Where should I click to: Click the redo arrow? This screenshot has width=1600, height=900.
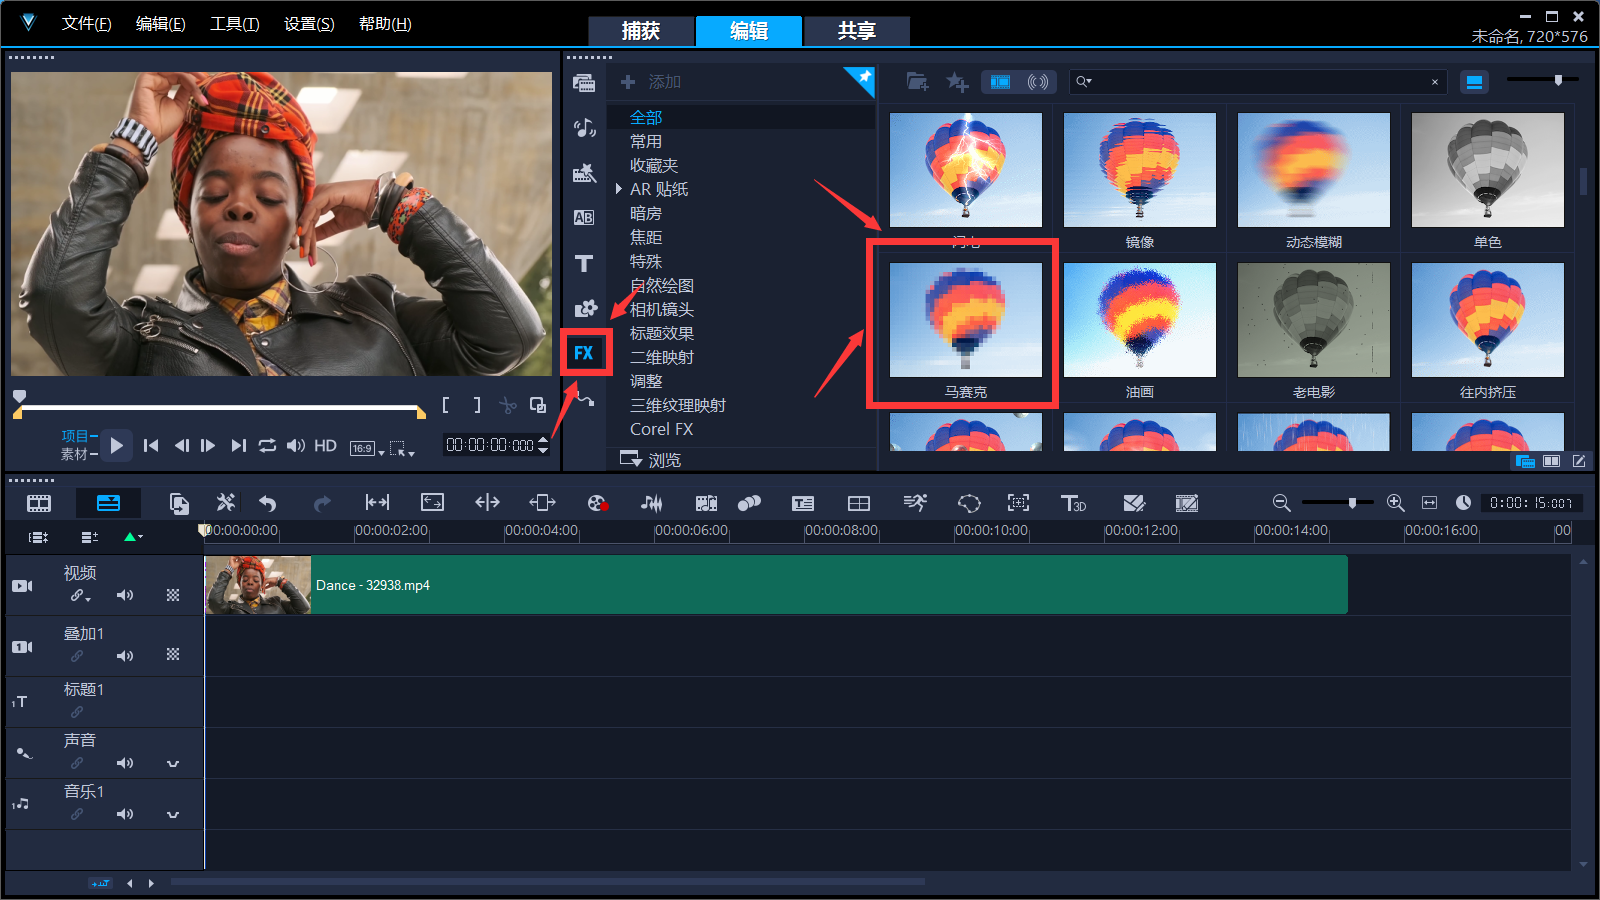coord(322,503)
